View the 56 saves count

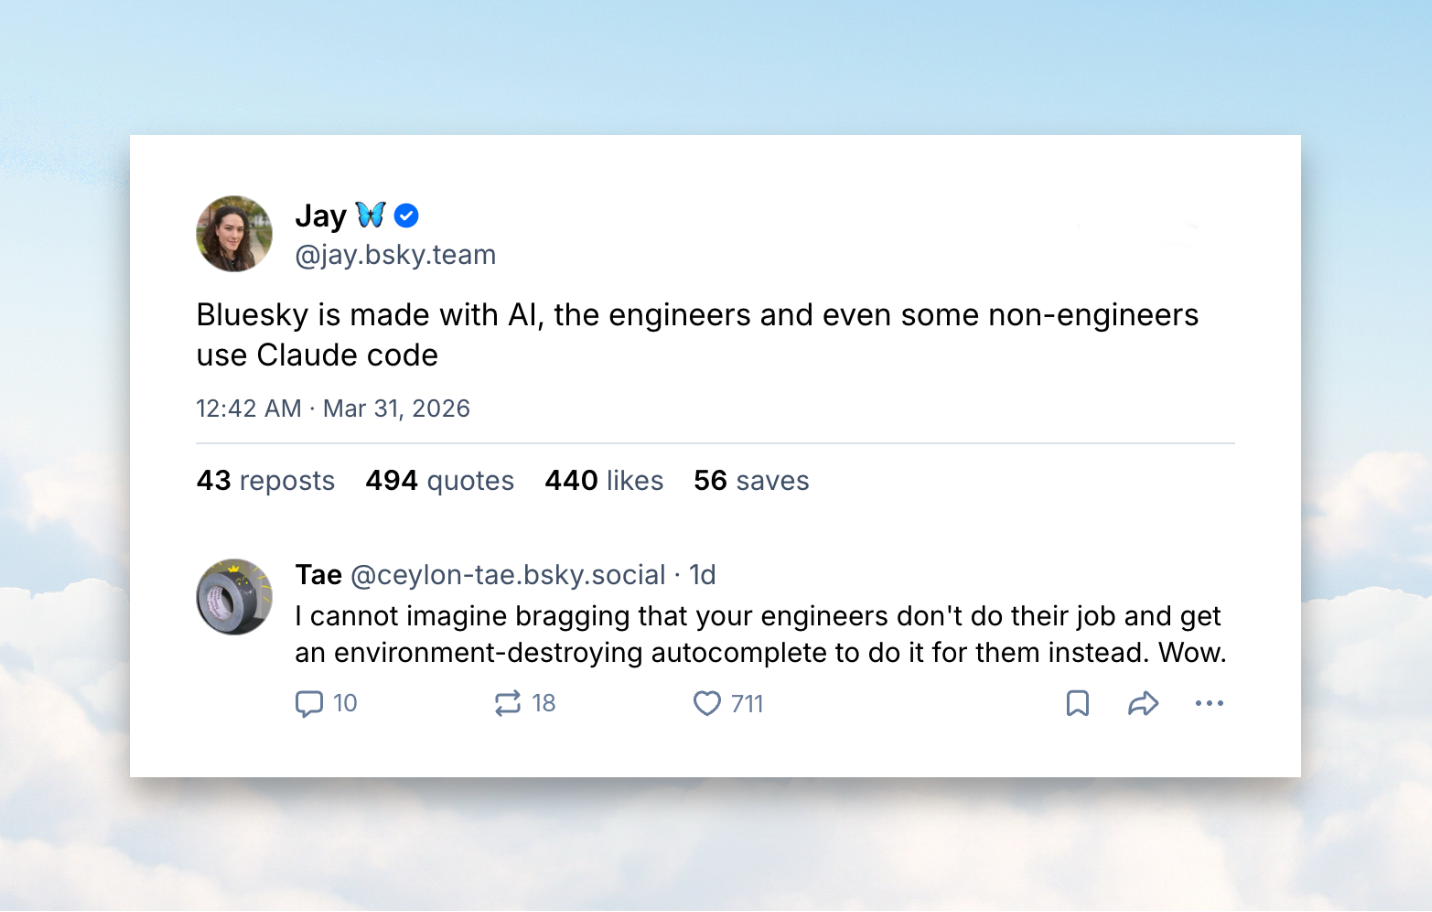click(751, 481)
